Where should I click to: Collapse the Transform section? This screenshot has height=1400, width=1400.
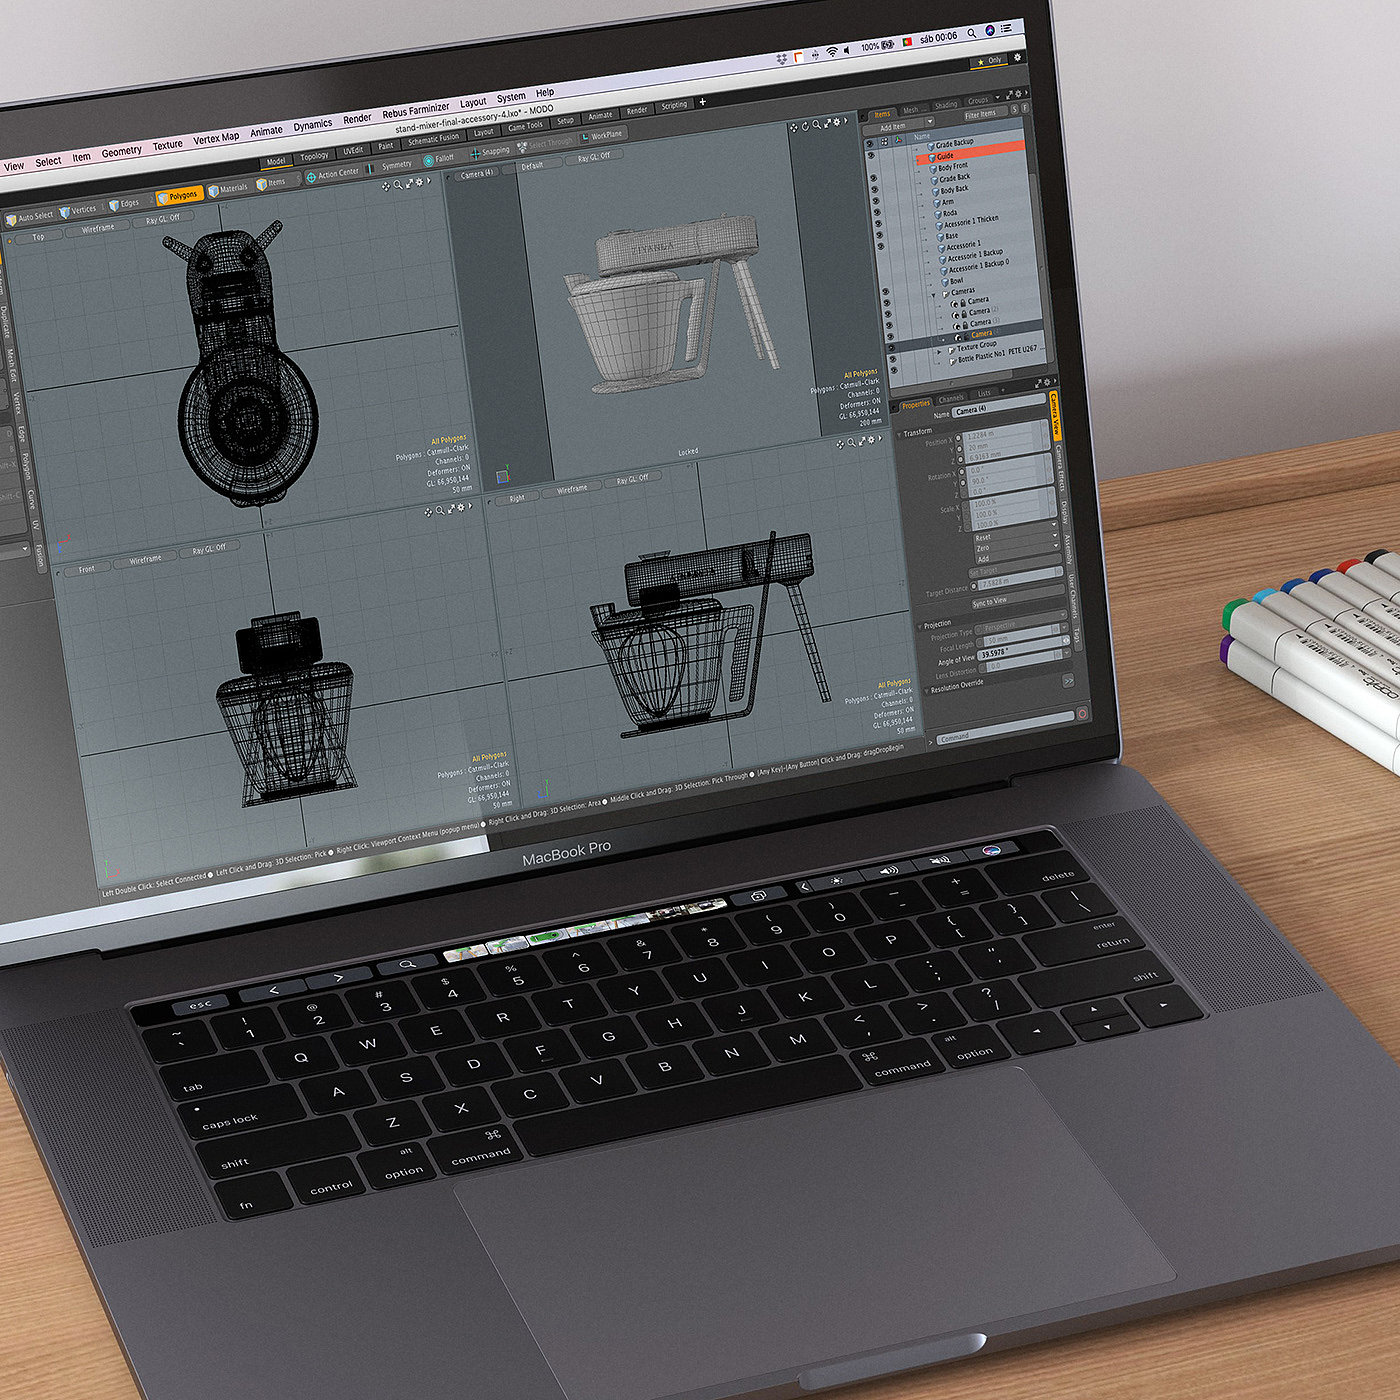[898, 433]
